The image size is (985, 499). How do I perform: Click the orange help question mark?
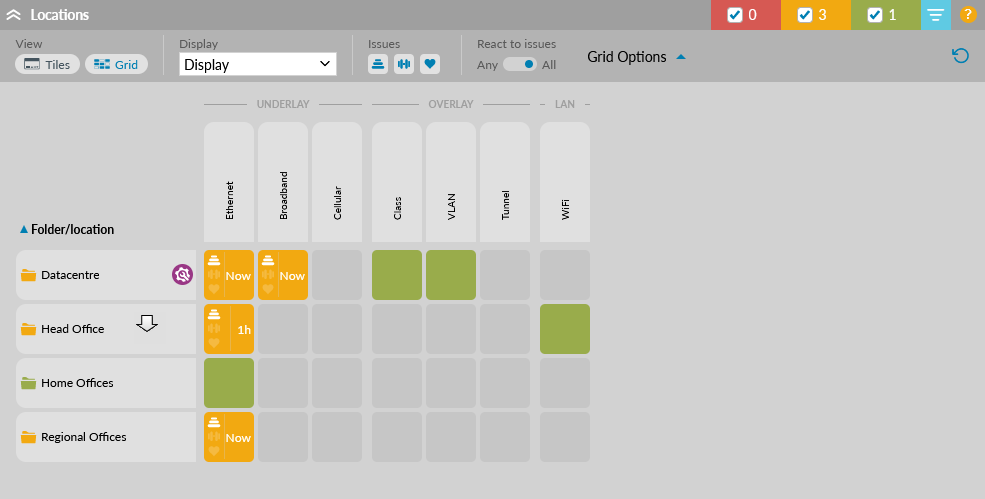[968, 15]
